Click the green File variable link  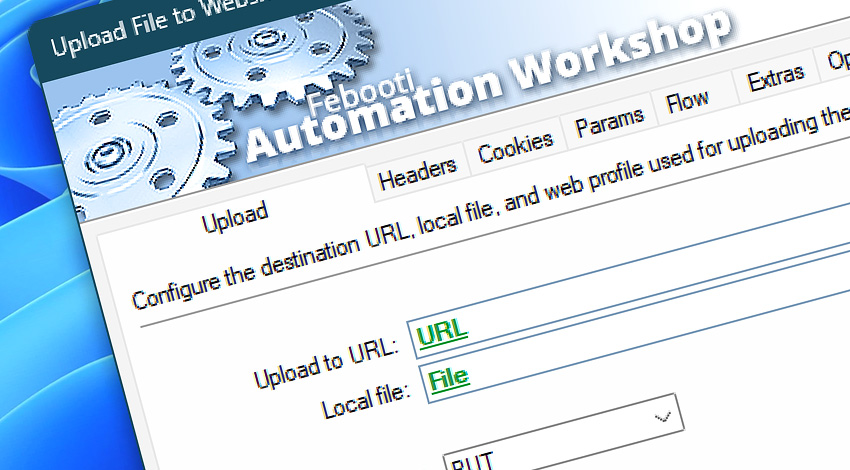click(448, 378)
